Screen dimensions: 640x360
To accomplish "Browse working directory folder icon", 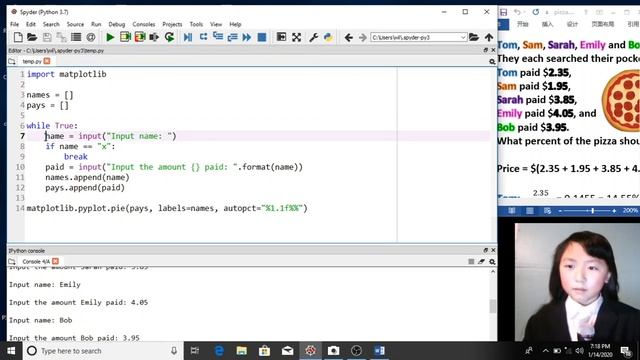I will tap(473, 38).
